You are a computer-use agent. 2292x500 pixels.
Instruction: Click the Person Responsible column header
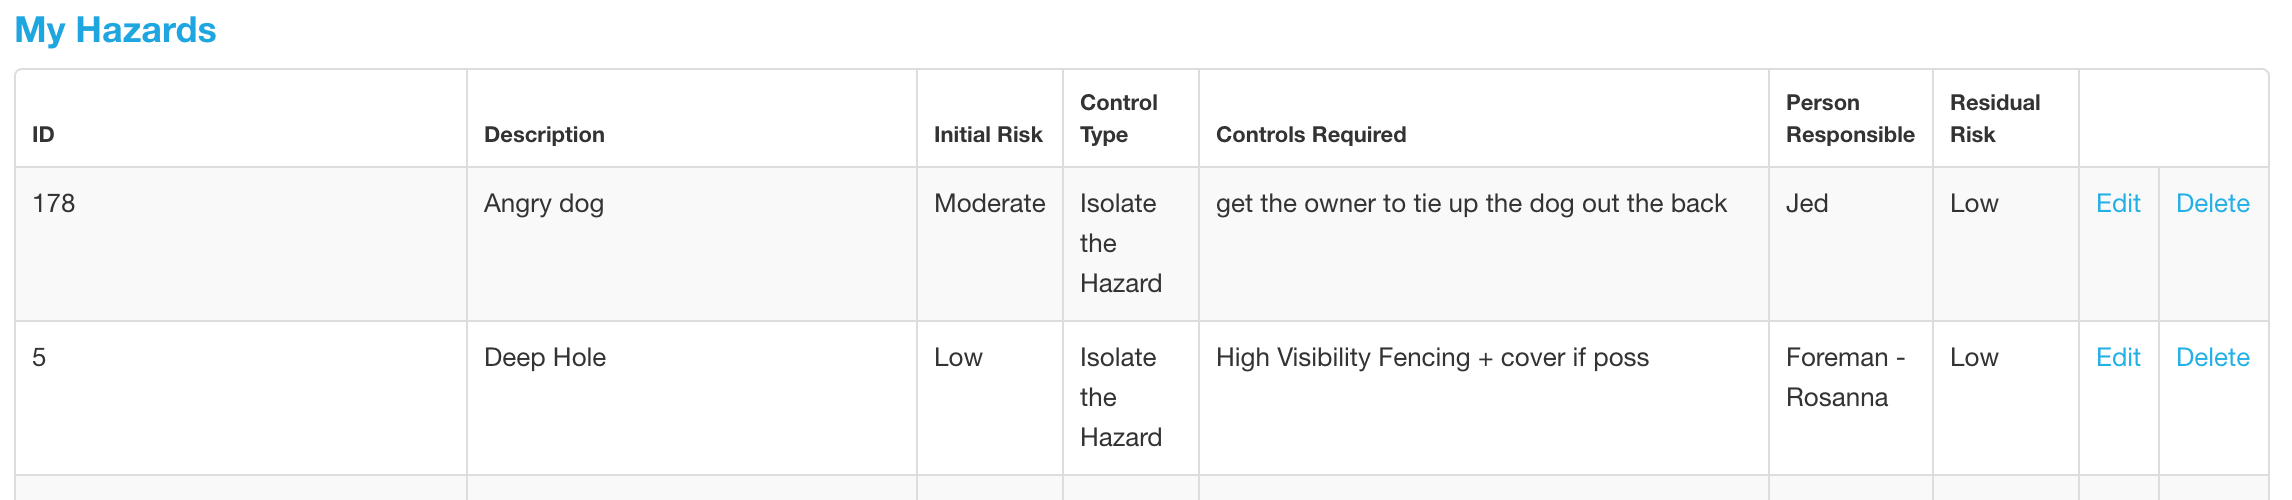coord(1850,118)
